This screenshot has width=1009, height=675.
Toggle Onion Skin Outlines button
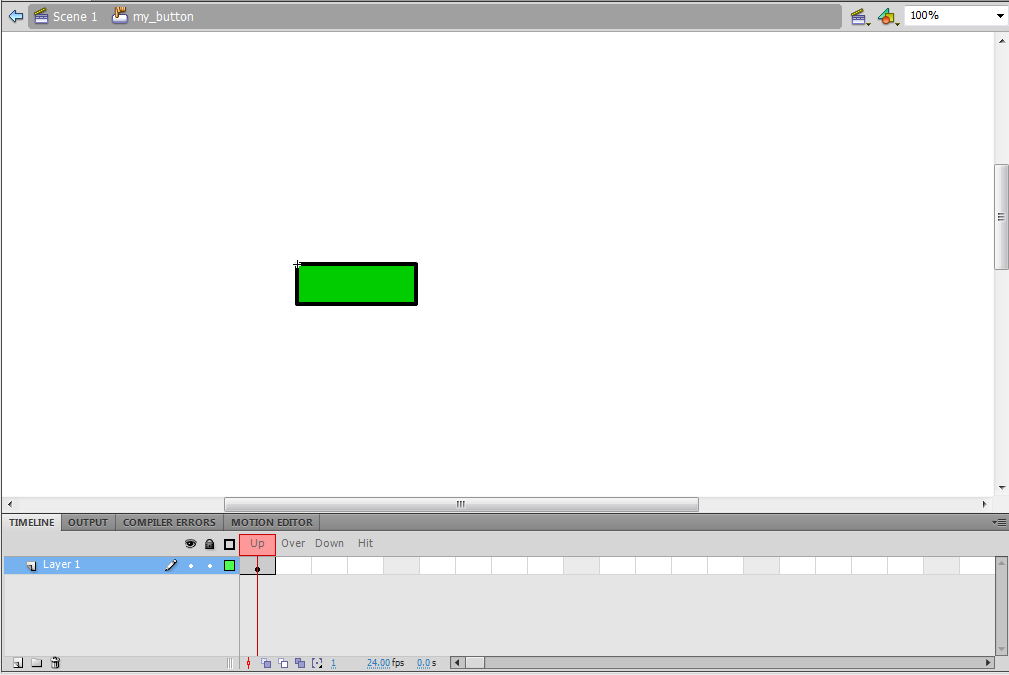(x=283, y=663)
